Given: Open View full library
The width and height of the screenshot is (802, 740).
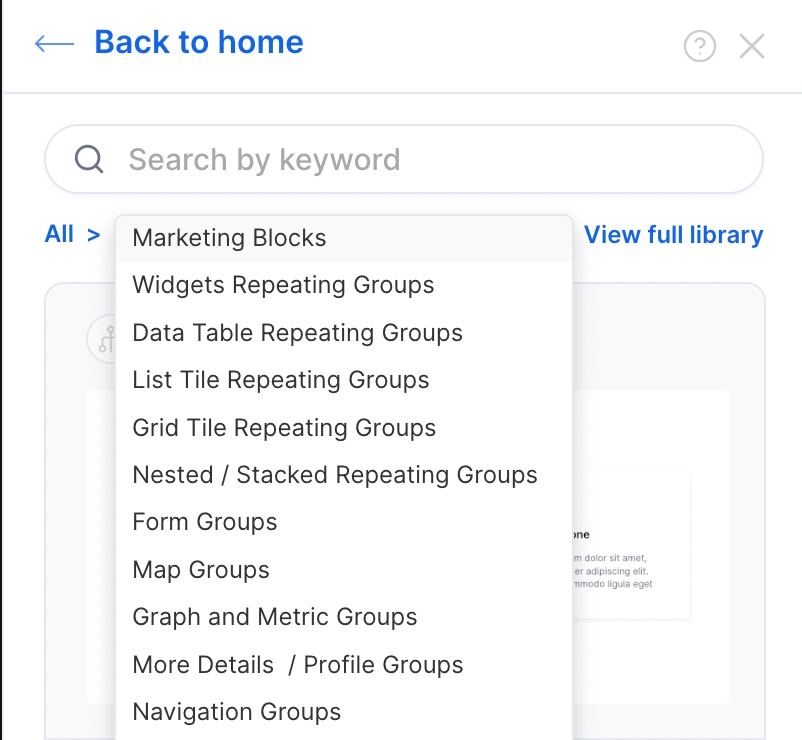Looking at the screenshot, I should point(673,235).
